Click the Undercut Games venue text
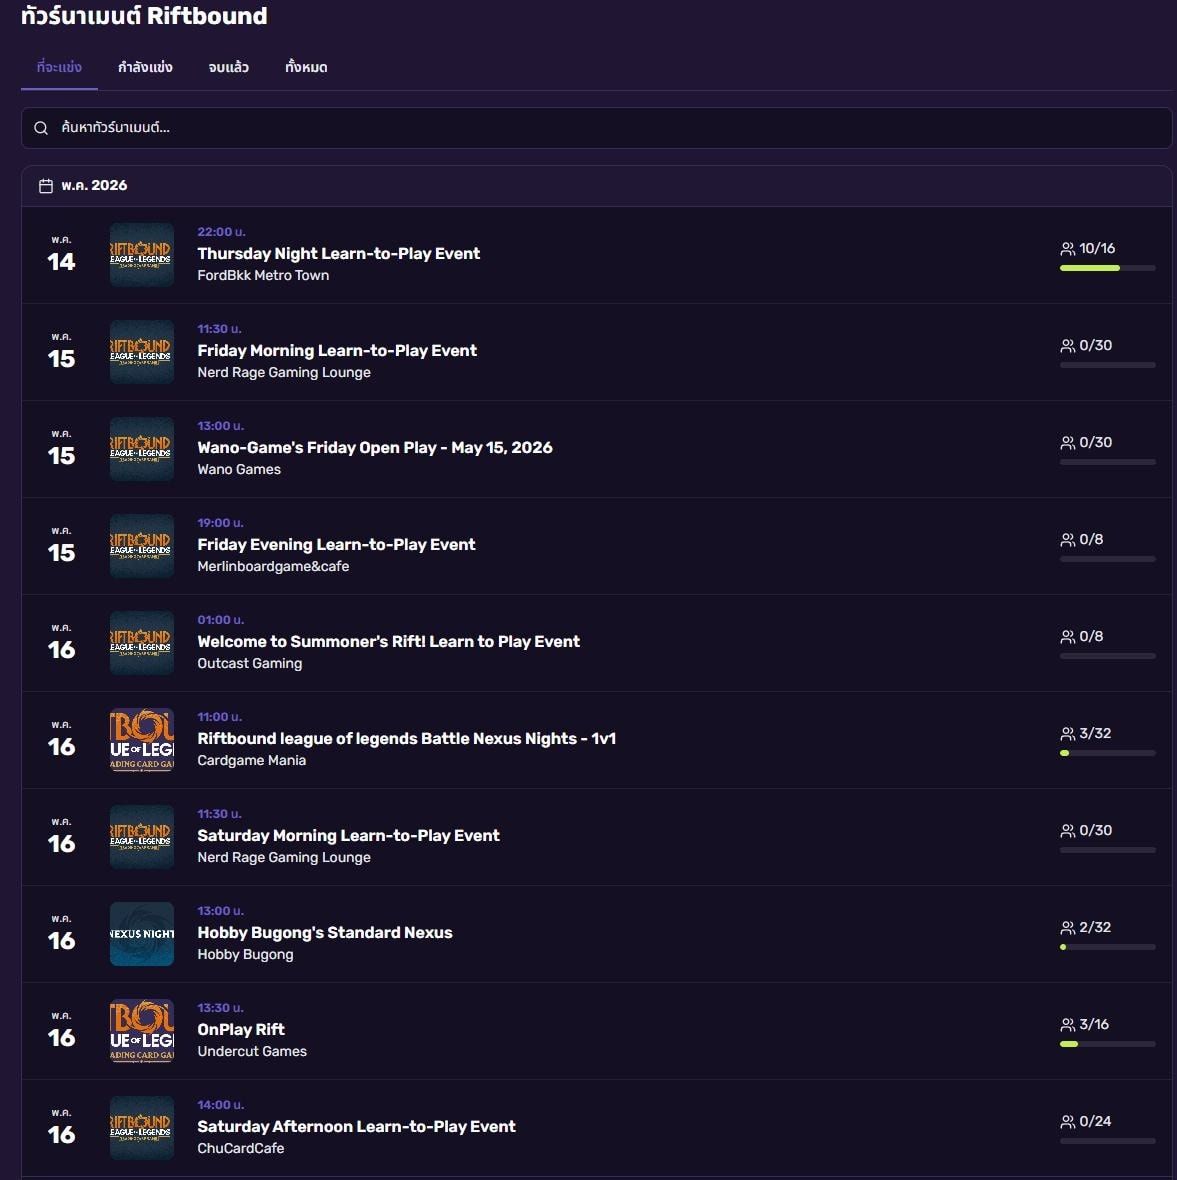 (252, 1052)
